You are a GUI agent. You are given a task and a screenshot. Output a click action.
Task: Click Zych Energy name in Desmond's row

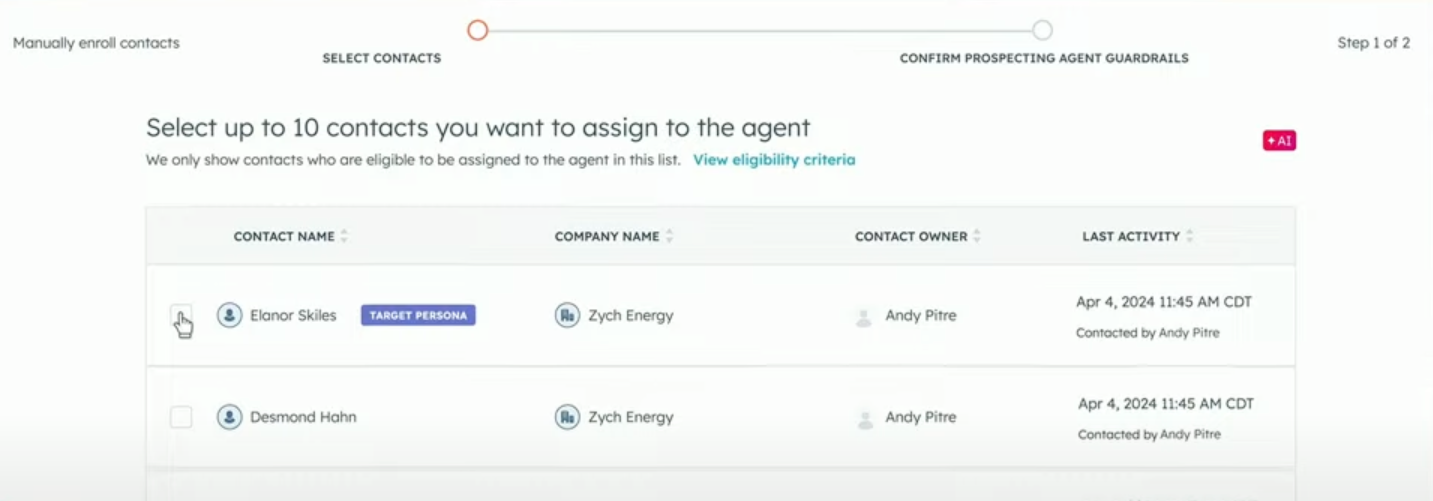click(631, 417)
